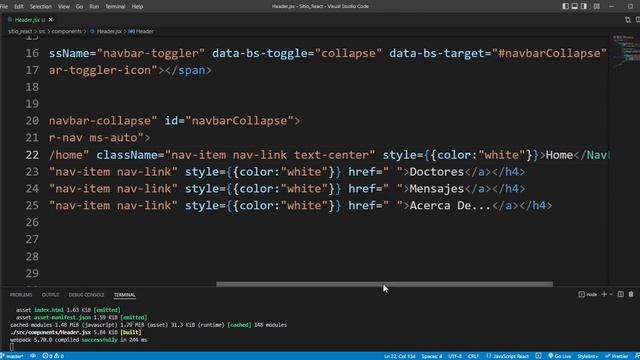This screenshot has height=360, width=640.
Task: Open the View menu
Action: [64, 6]
